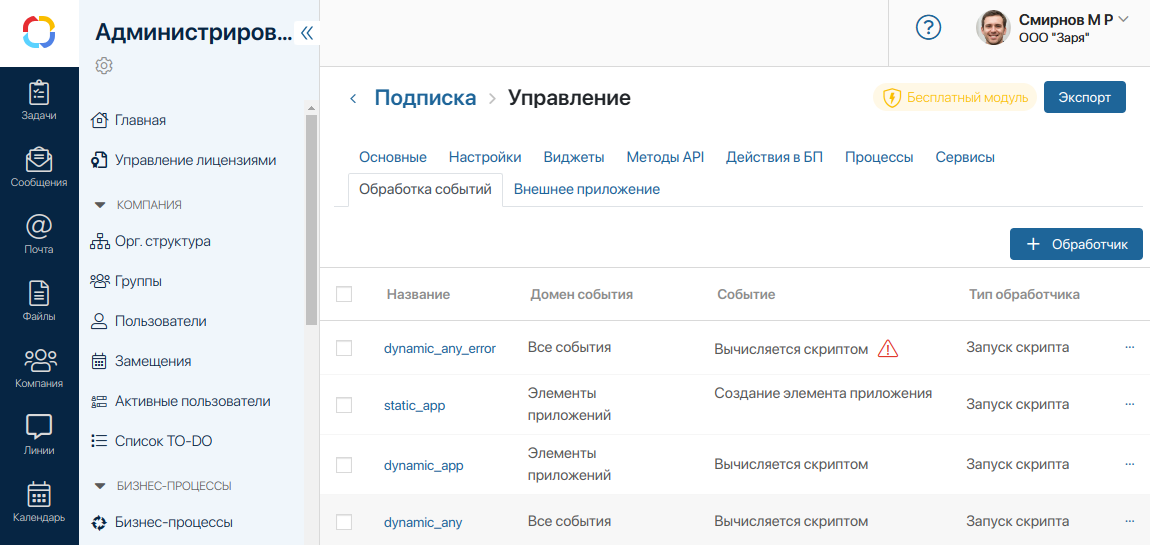This screenshot has width=1150, height=545.
Task: Collapse the КОМПАНИЯ section
Action: click(100, 205)
